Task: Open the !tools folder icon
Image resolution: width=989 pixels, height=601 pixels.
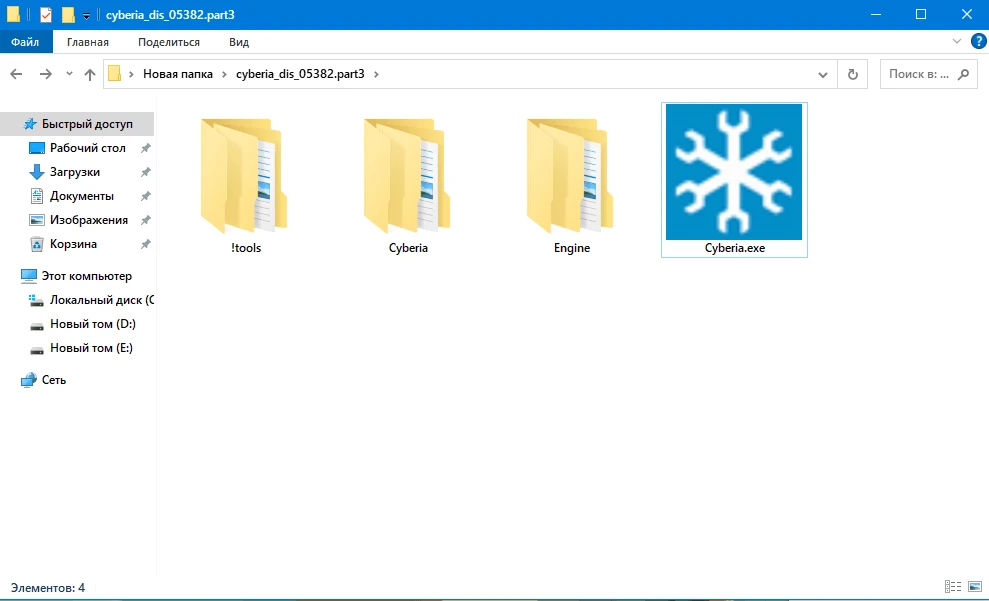Action: [244, 176]
